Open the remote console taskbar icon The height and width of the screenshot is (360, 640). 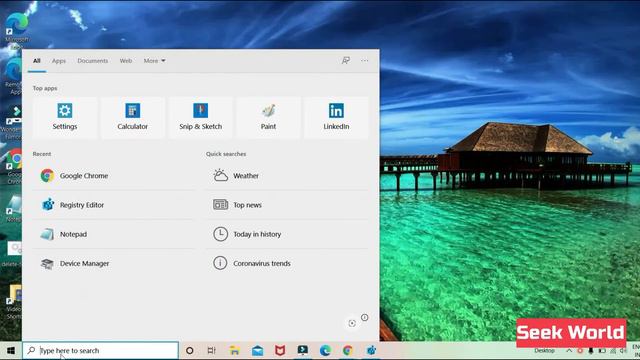click(x=303, y=351)
